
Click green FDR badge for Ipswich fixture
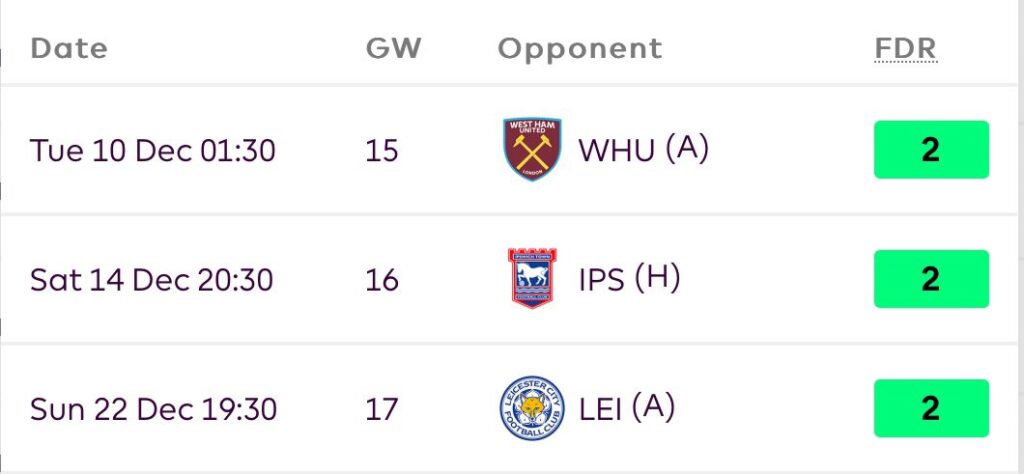point(930,279)
